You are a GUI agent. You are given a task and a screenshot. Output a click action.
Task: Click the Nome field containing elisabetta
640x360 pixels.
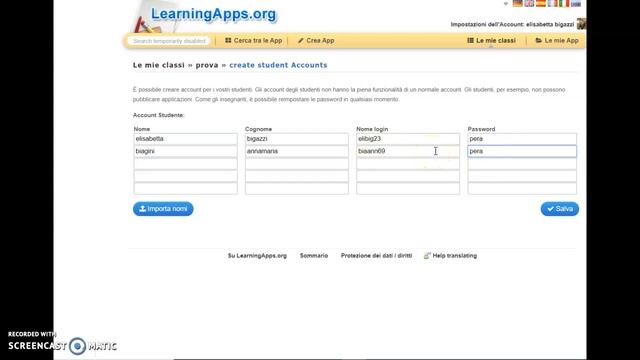[185, 139]
